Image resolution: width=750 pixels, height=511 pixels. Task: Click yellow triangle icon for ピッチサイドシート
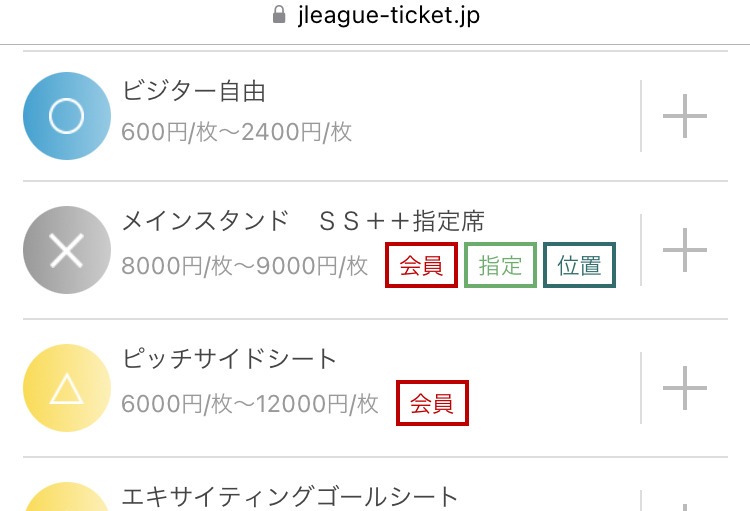[x=67, y=388]
